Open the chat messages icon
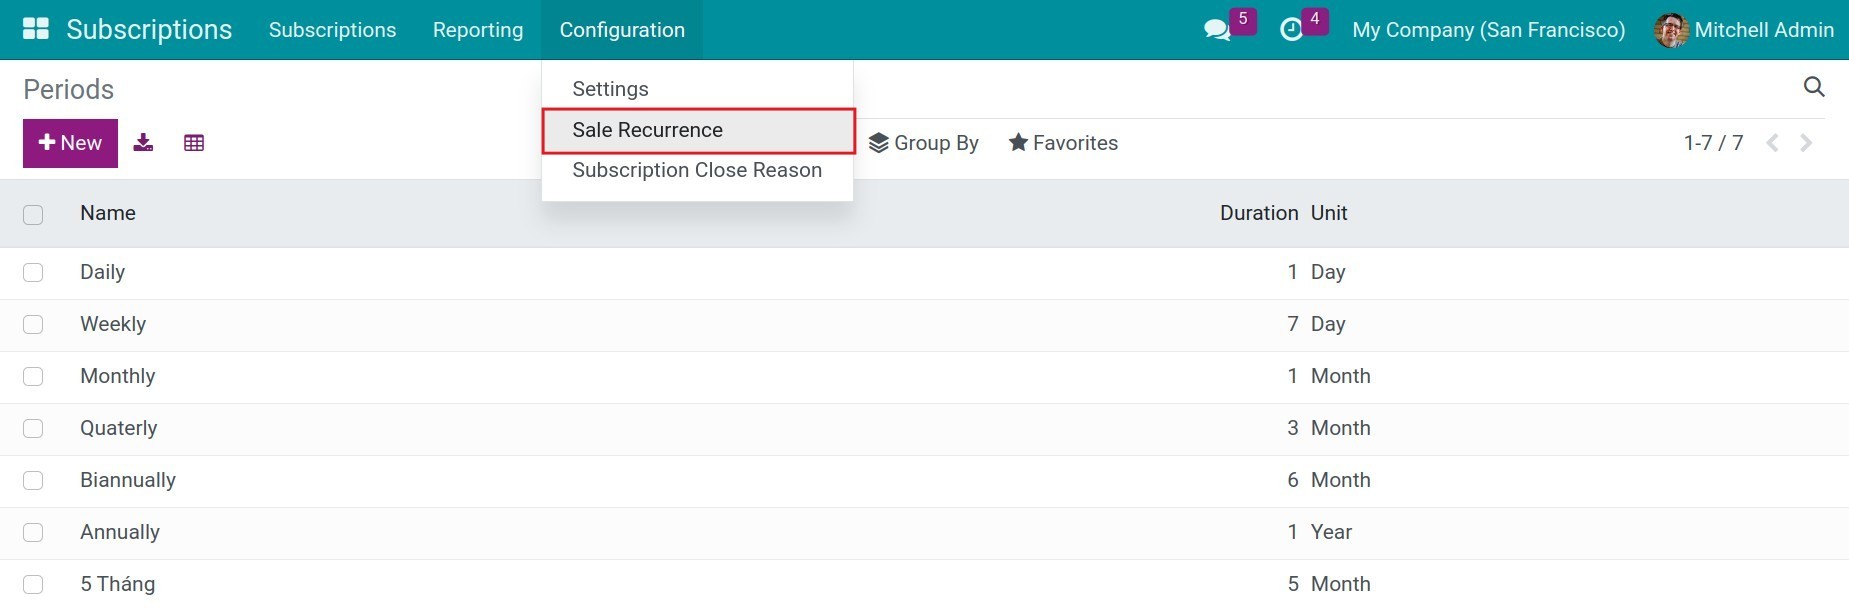The width and height of the screenshot is (1849, 611). [x=1217, y=30]
